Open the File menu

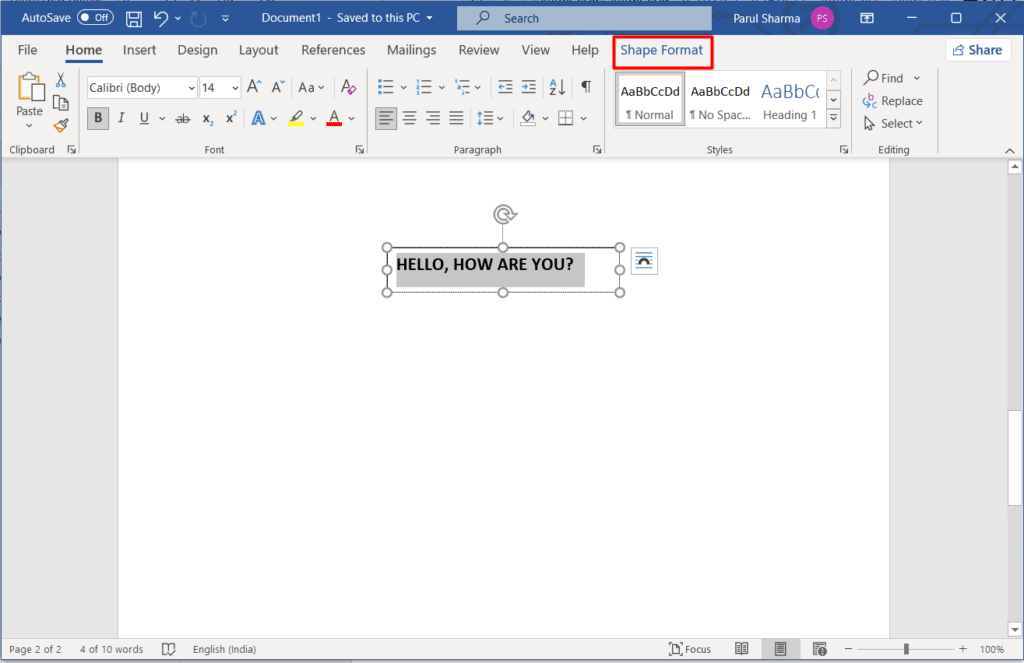pos(27,50)
